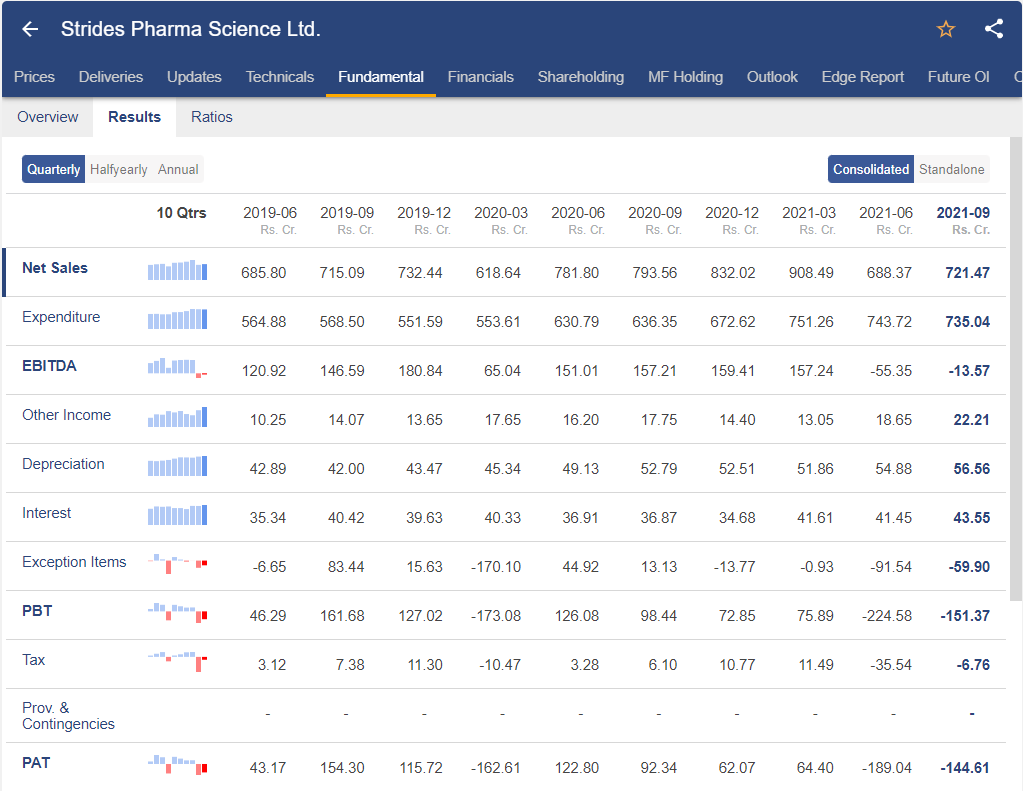Open the Shareholding tab
This screenshot has width=1023, height=791.
pos(581,77)
